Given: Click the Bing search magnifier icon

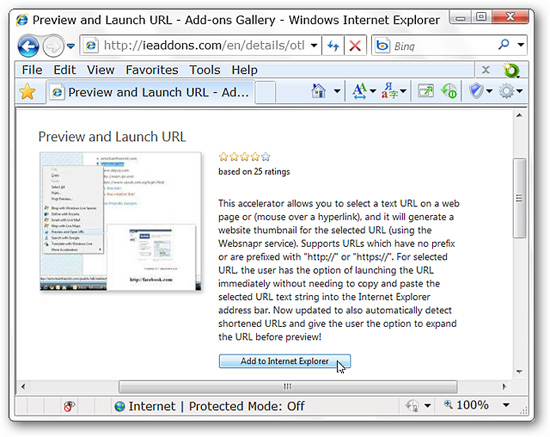Looking at the screenshot, I should [x=504, y=45].
